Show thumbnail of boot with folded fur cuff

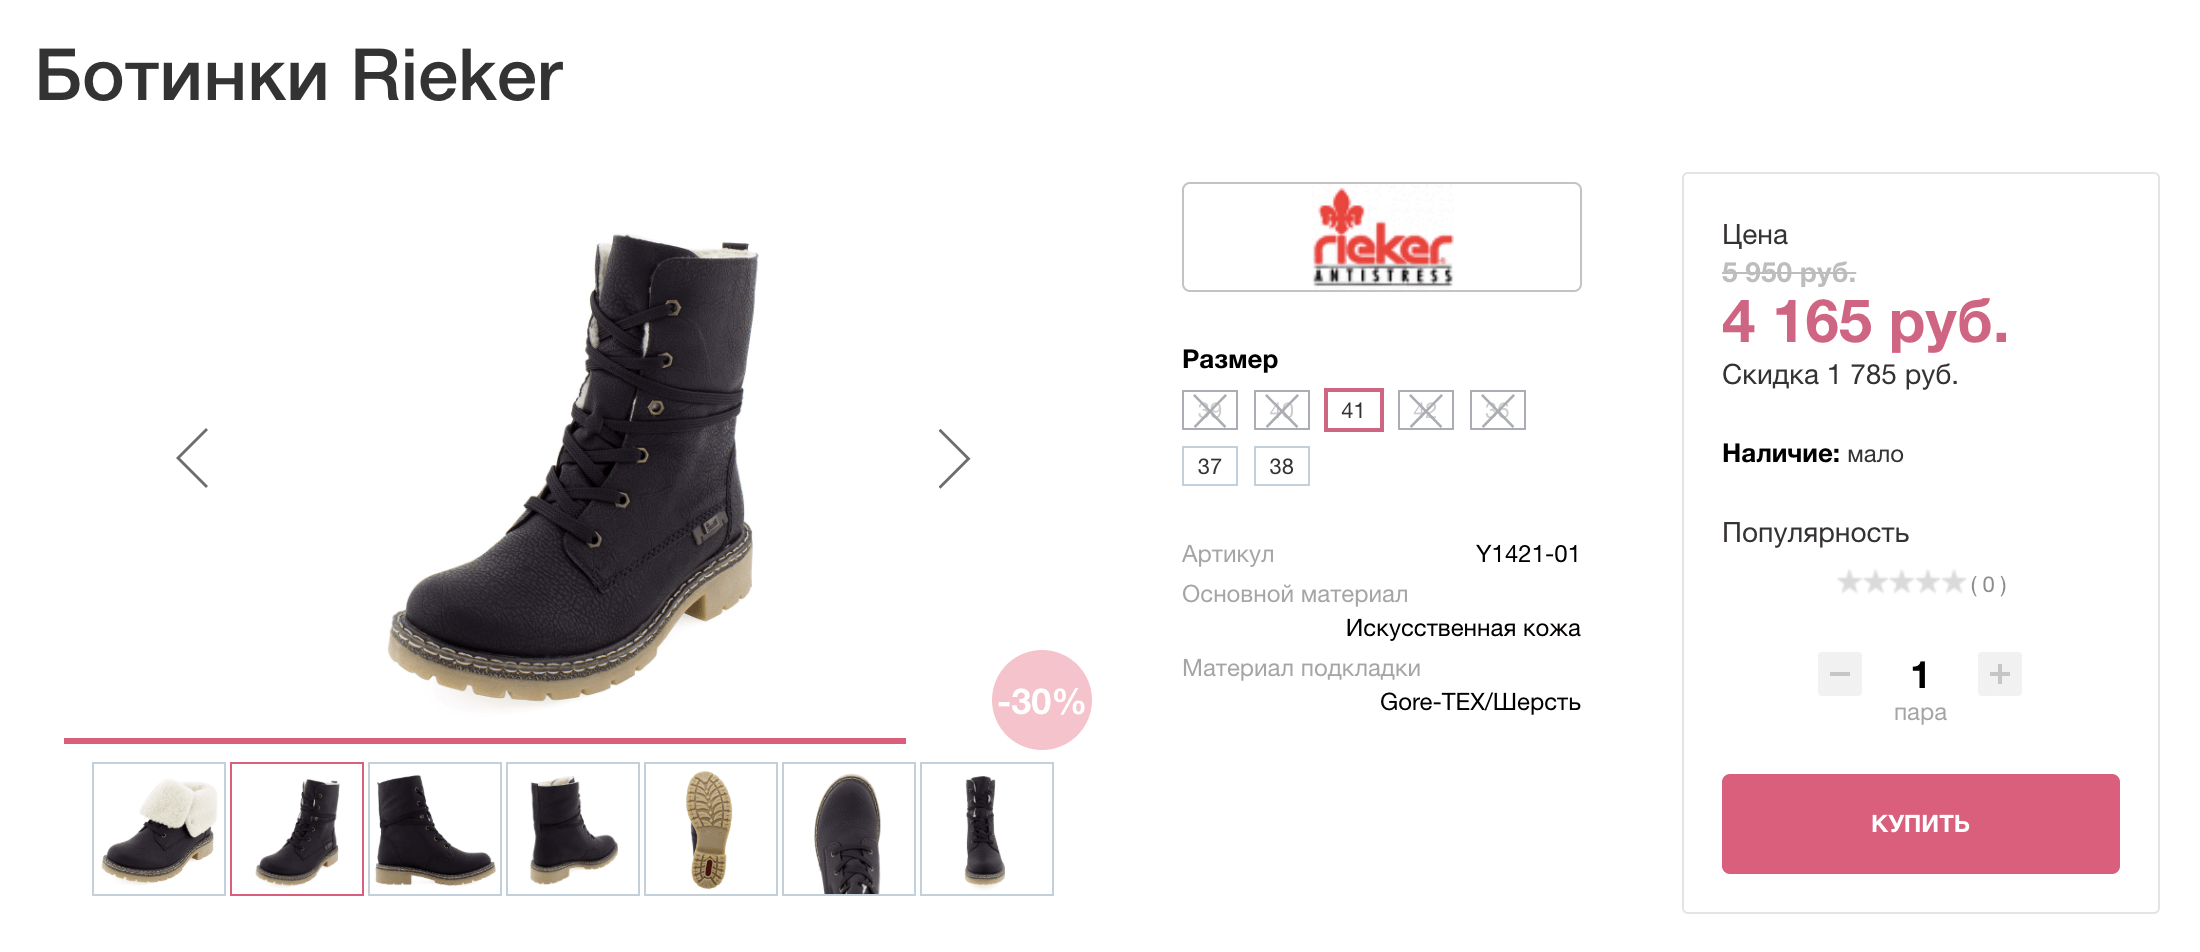[x=159, y=829]
